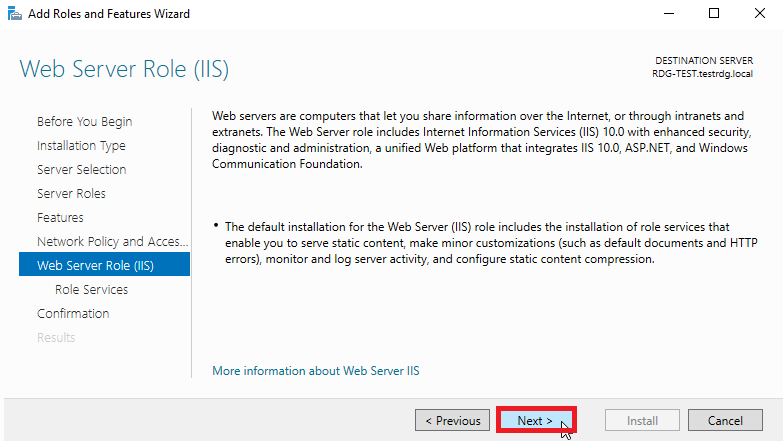The image size is (783, 442).
Task: Maximize the wizard window
Action: pos(714,13)
